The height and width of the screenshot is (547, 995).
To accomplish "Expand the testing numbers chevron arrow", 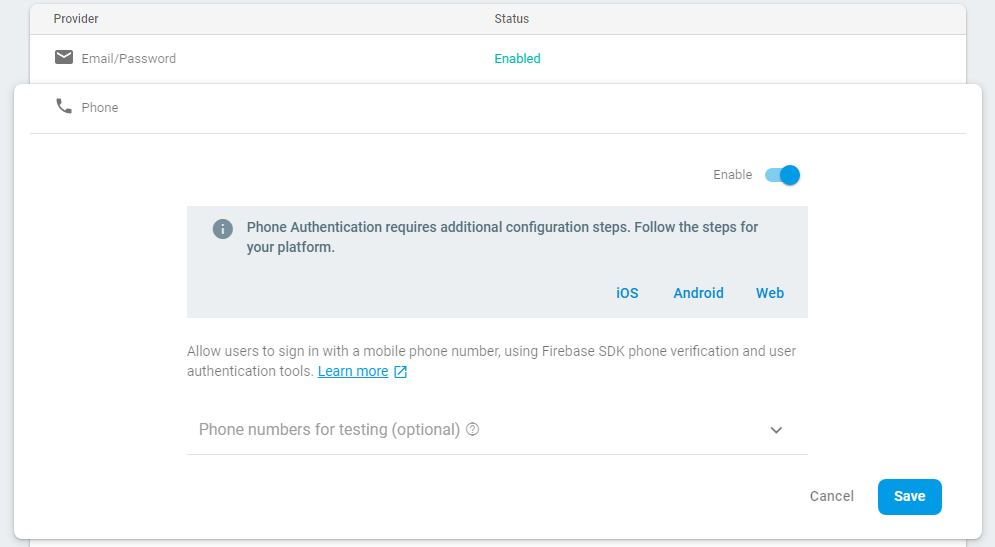I will point(776,430).
